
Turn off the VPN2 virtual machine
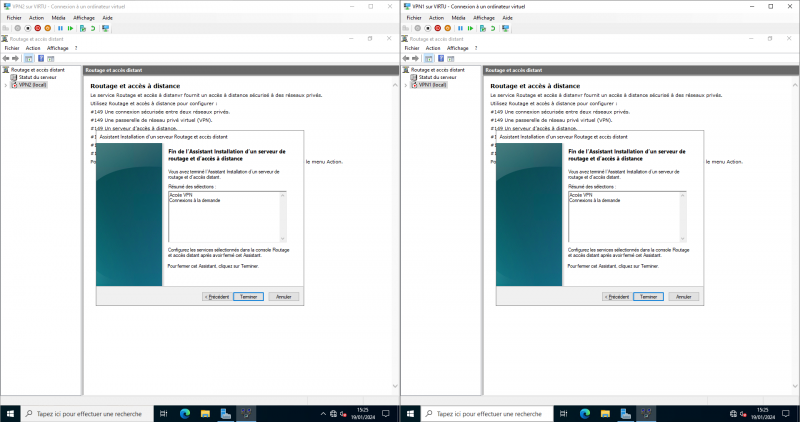(x=28, y=29)
